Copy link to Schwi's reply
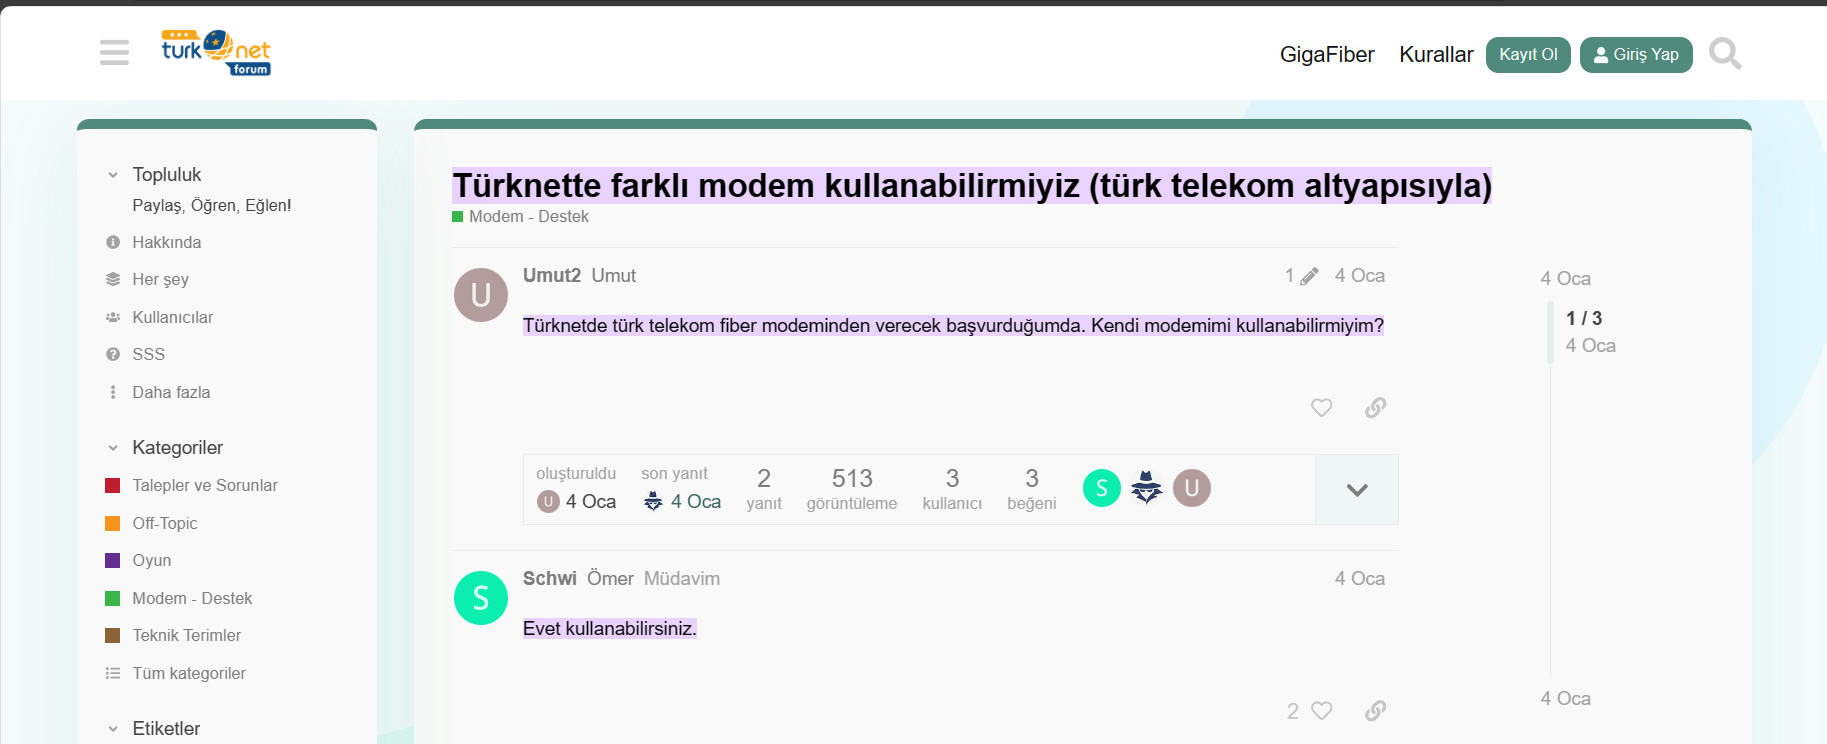This screenshot has height=744, width=1827. click(x=1376, y=710)
